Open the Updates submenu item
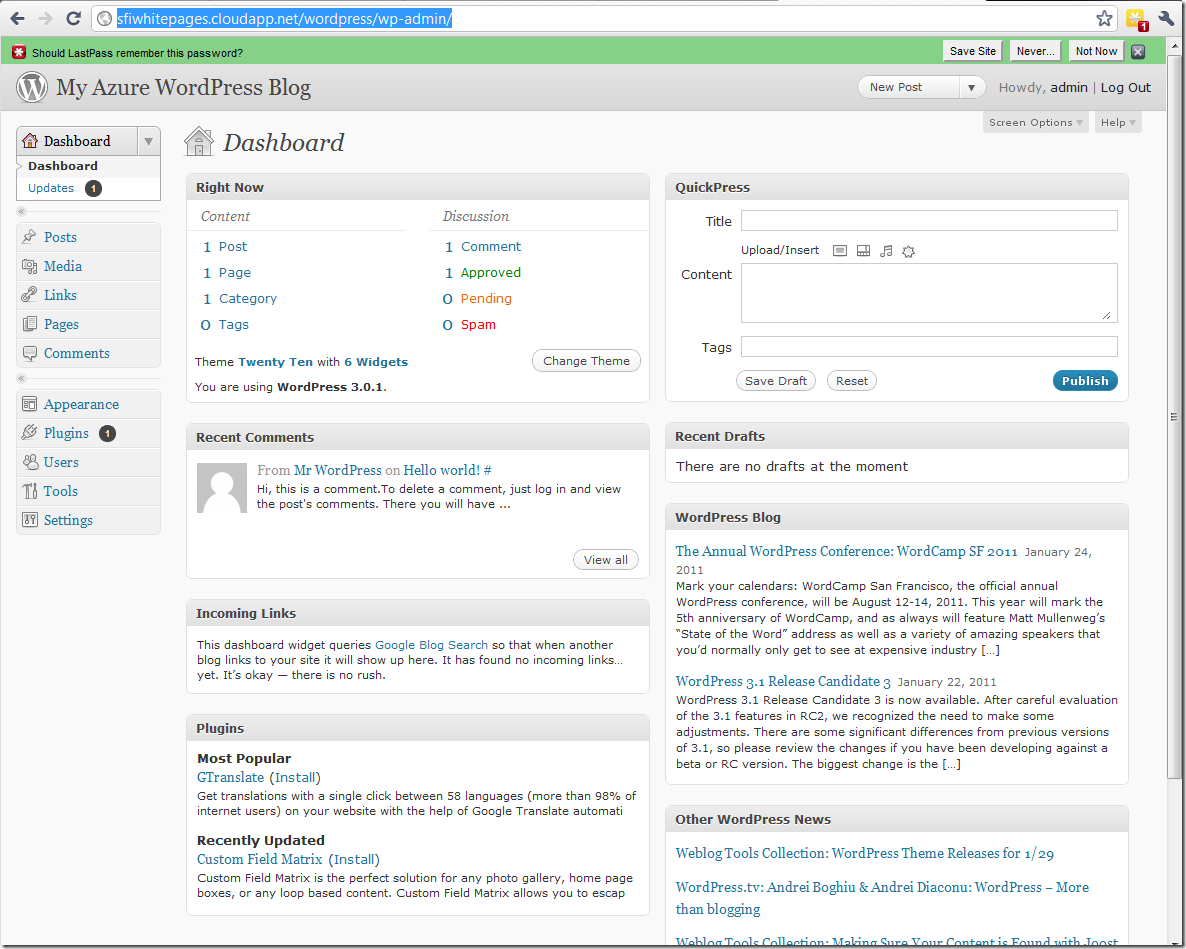This screenshot has height=949, width=1186. [51, 188]
